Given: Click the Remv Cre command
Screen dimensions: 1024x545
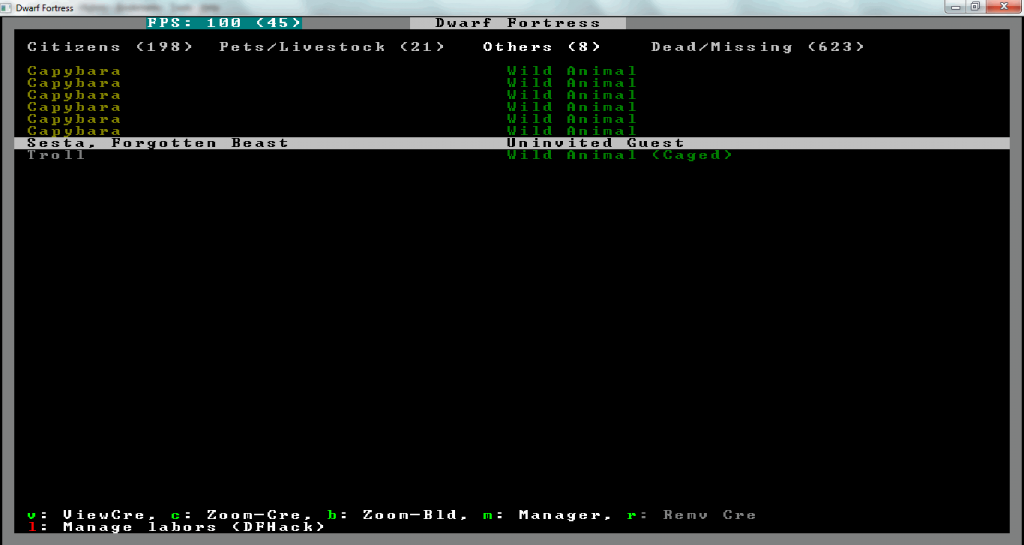Looking at the screenshot, I should [x=691, y=515].
